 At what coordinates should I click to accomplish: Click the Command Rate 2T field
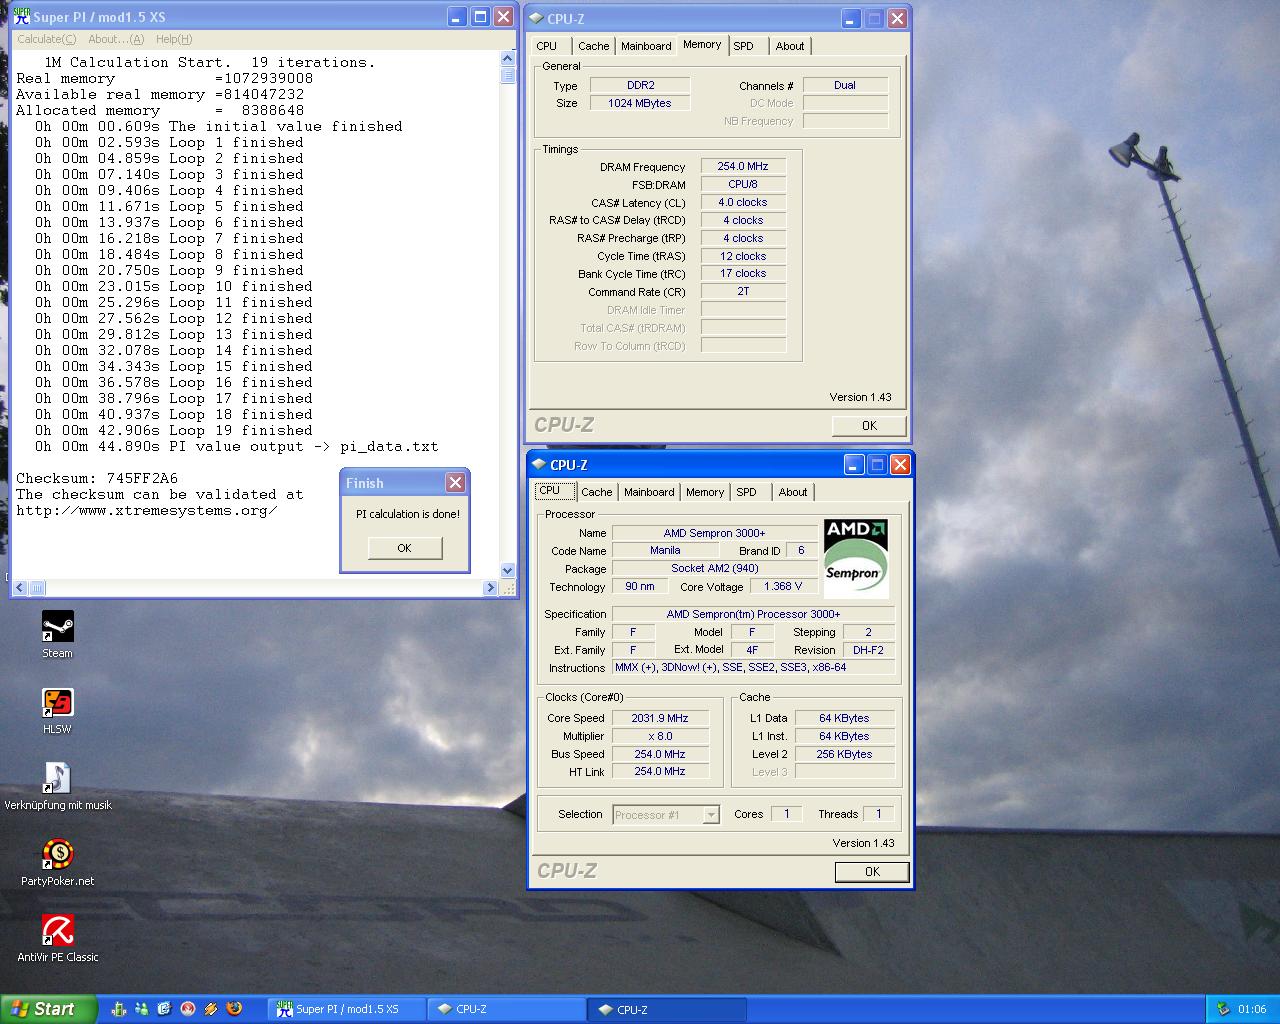[743, 292]
